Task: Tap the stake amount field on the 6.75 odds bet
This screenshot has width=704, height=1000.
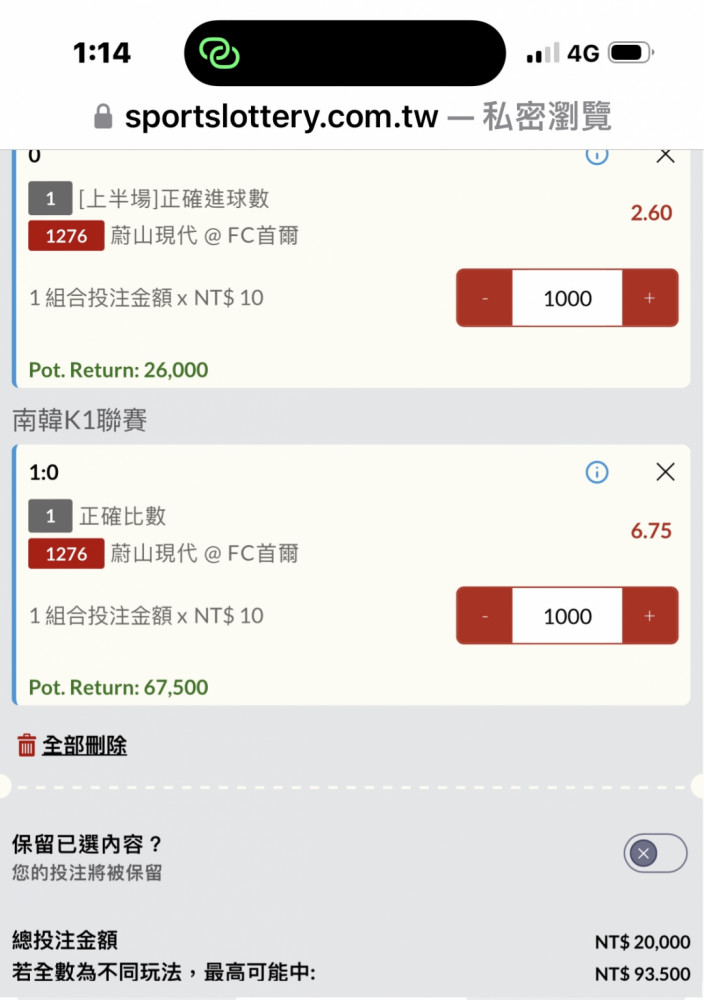Action: point(567,616)
